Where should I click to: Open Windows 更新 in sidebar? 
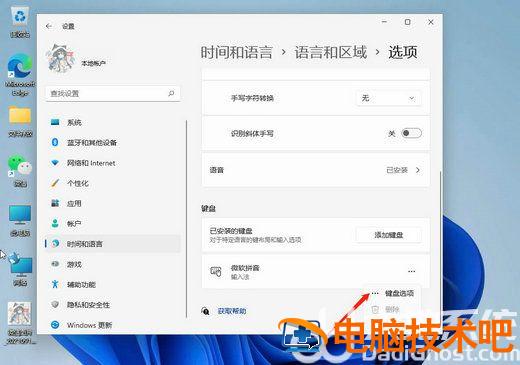(x=113, y=325)
